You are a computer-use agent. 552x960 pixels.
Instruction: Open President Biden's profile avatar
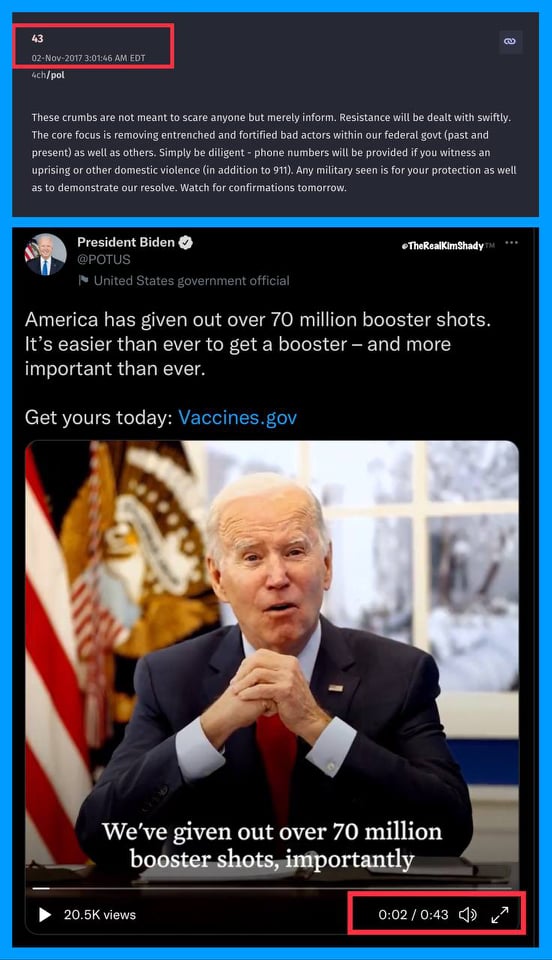pos(45,254)
